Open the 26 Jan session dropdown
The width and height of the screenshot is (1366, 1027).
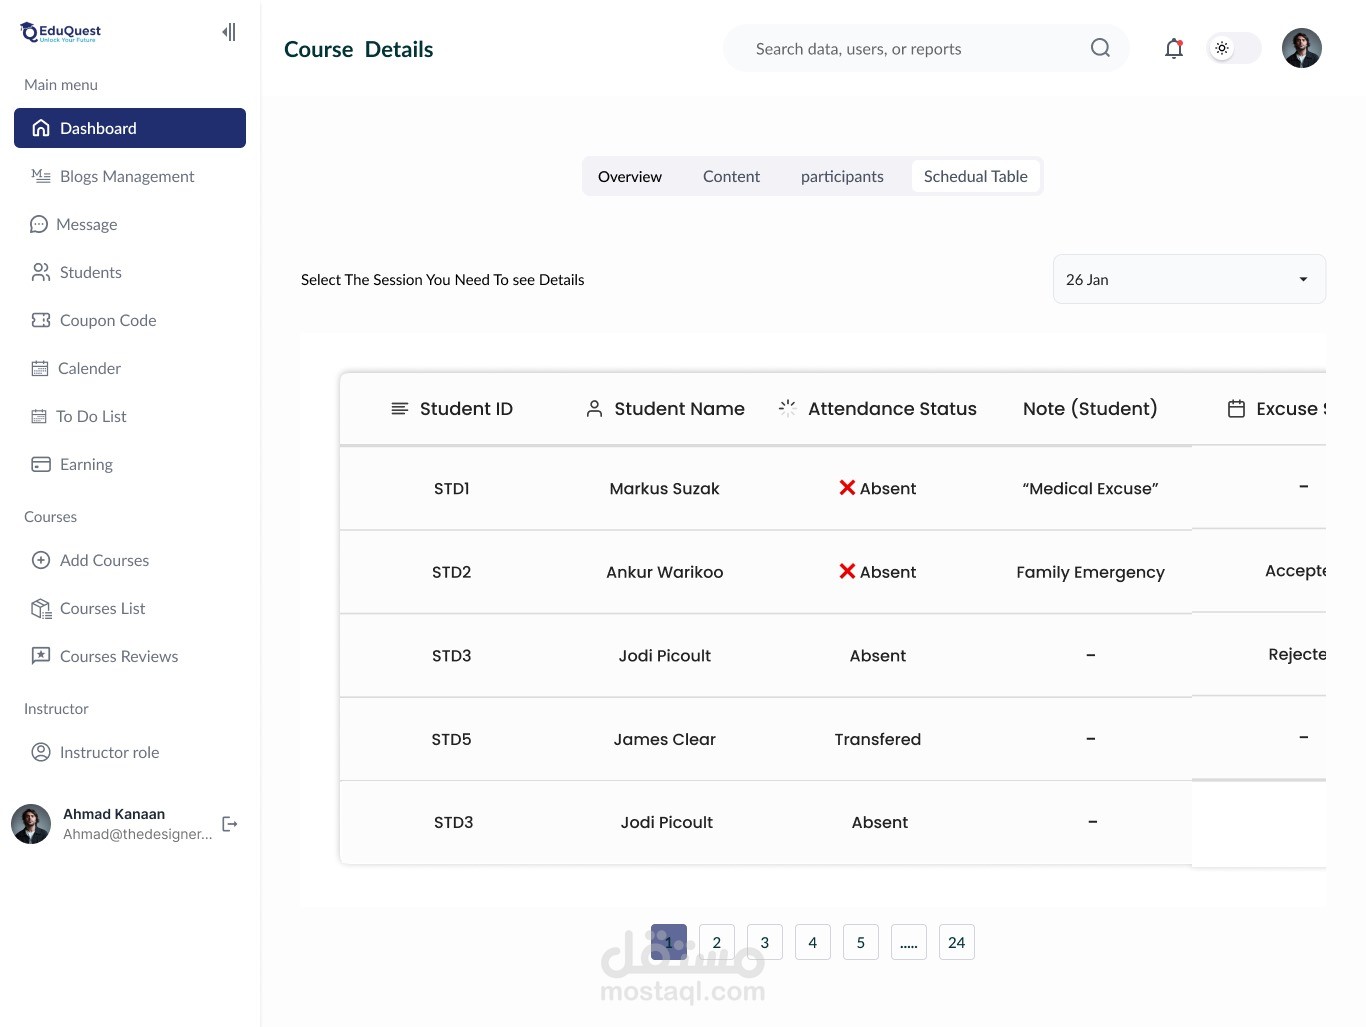pos(1189,279)
